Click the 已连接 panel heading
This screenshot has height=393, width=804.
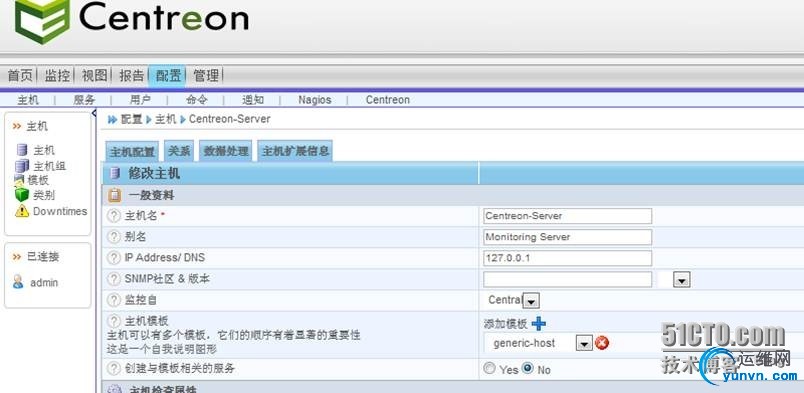(x=43, y=257)
